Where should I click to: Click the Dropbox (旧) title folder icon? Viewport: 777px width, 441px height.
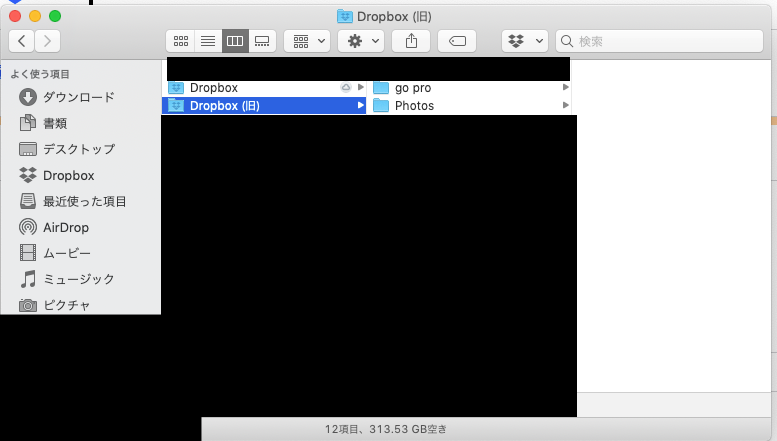(344, 16)
